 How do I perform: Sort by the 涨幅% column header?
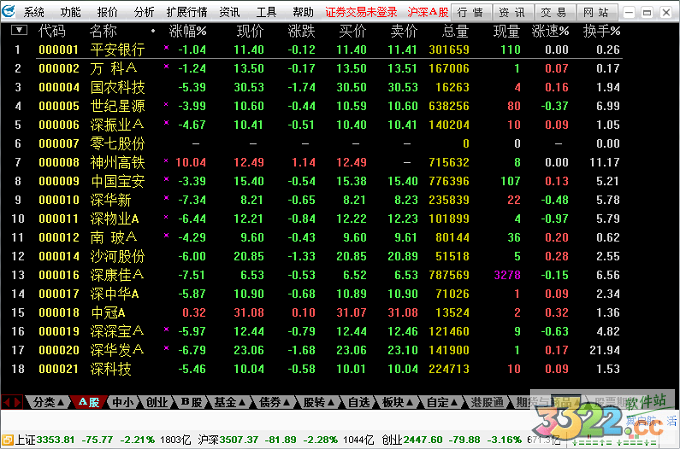coord(187,31)
